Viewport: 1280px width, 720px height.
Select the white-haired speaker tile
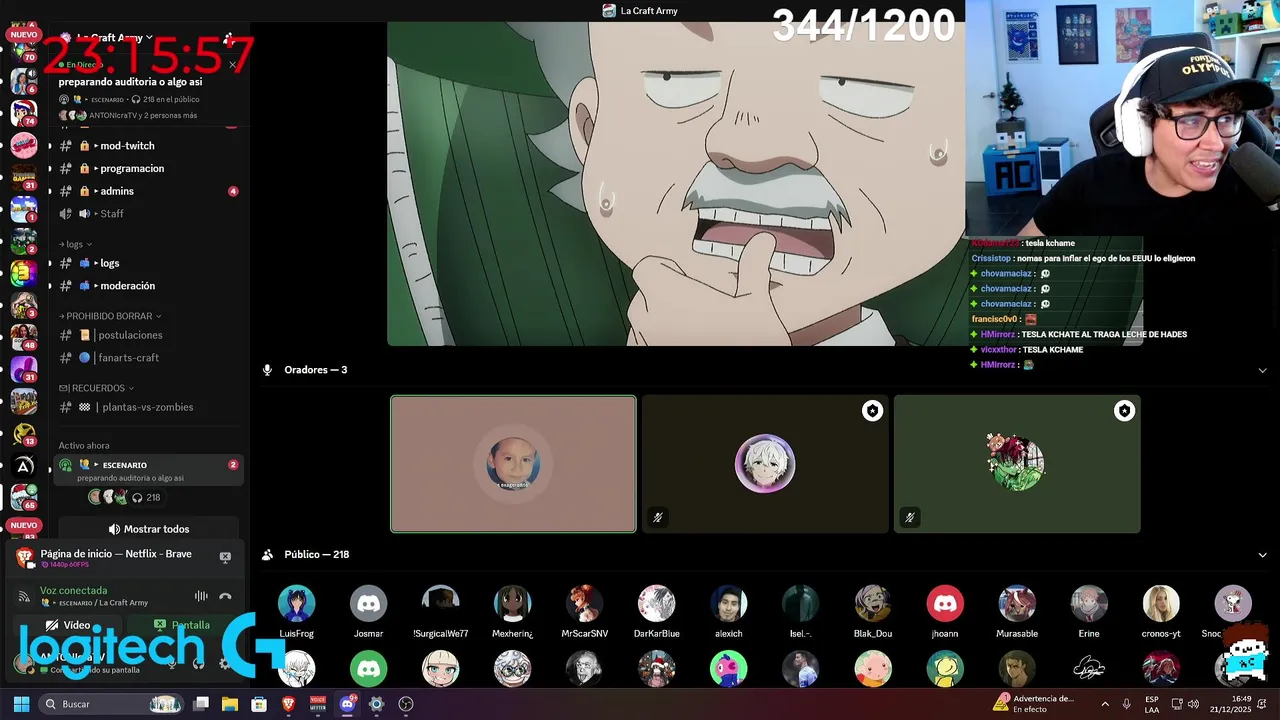click(x=765, y=464)
